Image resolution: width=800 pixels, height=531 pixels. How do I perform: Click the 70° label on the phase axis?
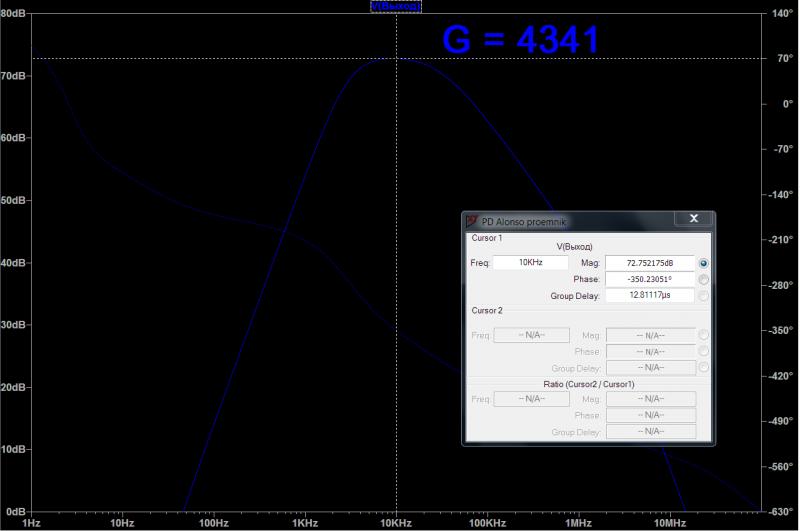(x=785, y=59)
